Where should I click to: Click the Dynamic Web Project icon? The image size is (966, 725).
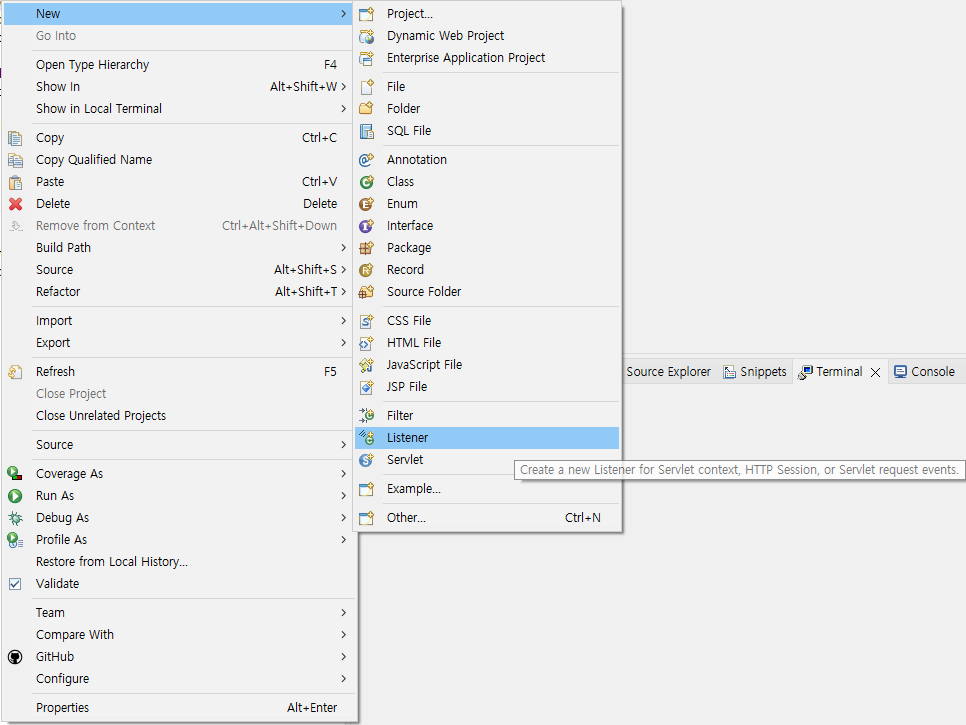click(367, 36)
